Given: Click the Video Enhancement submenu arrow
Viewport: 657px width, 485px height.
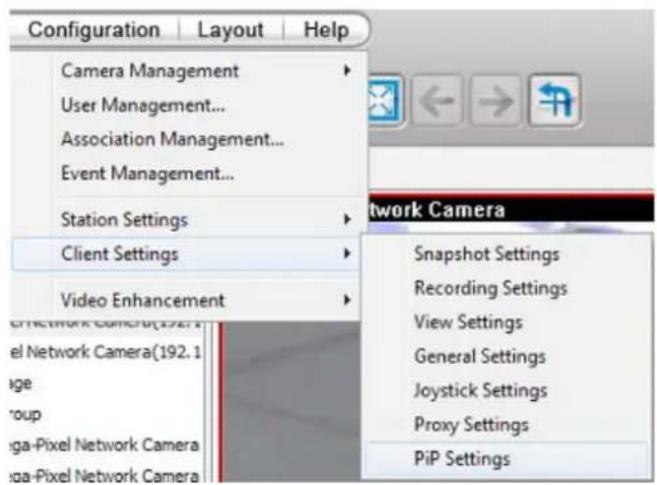Looking at the screenshot, I should pyautogui.click(x=347, y=300).
